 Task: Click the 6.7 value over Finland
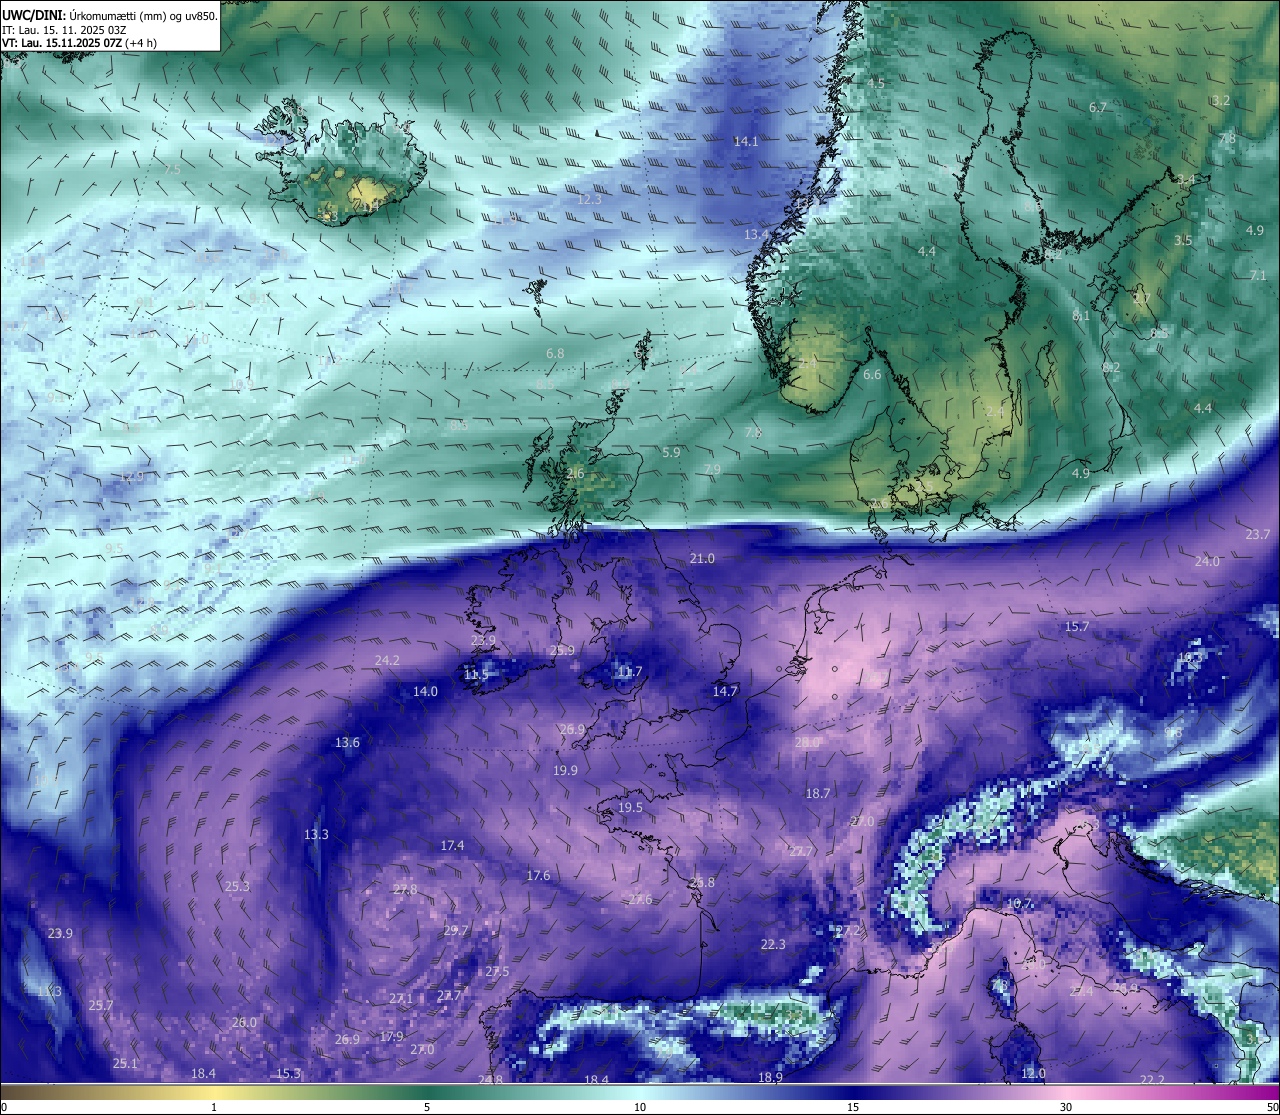coord(1098,107)
